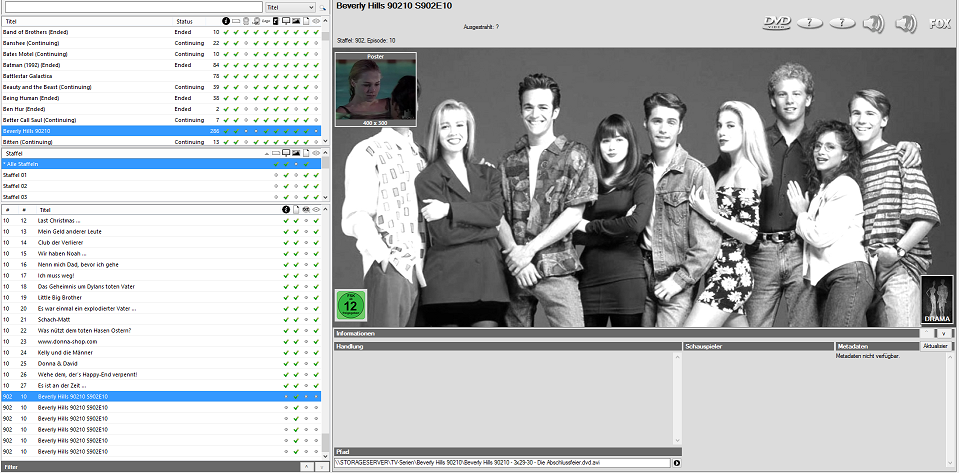This screenshot has width=959, height=473.
Task: Expand Informationen panel with the down arrow button
Action: [943, 333]
